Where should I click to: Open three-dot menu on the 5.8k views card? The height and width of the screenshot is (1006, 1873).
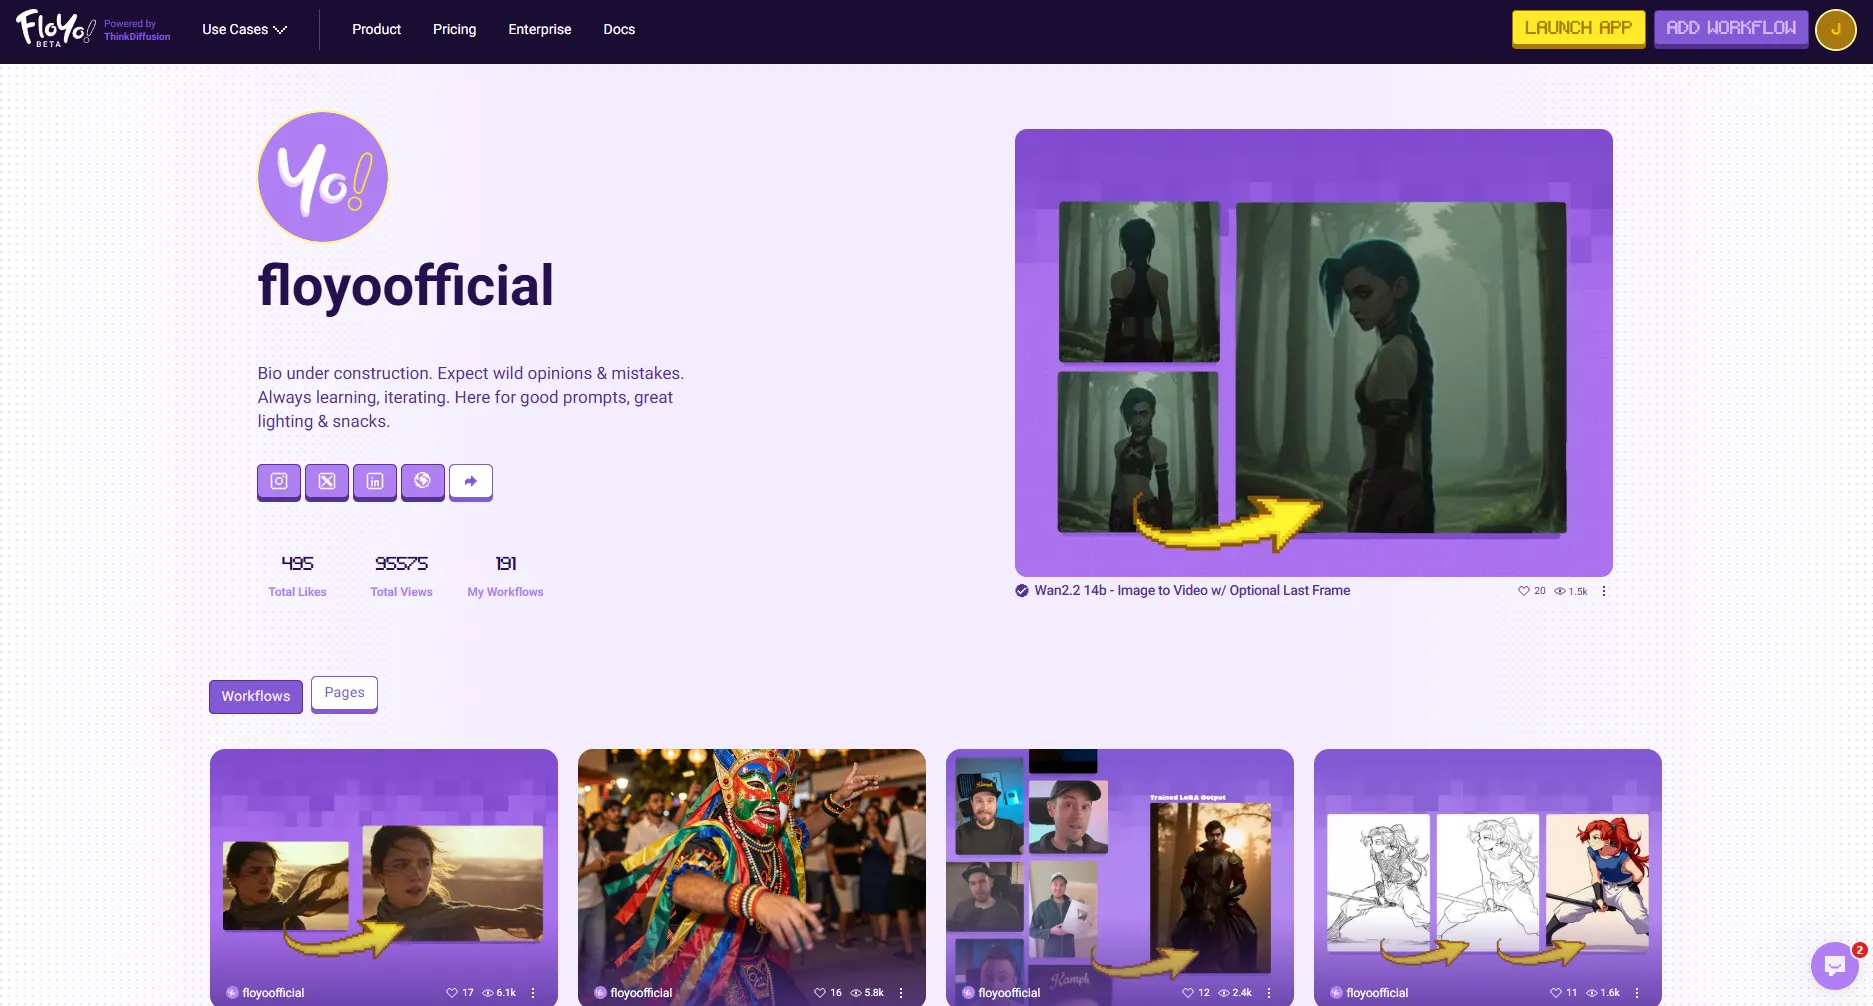pyautogui.click(x=901, y=993)
